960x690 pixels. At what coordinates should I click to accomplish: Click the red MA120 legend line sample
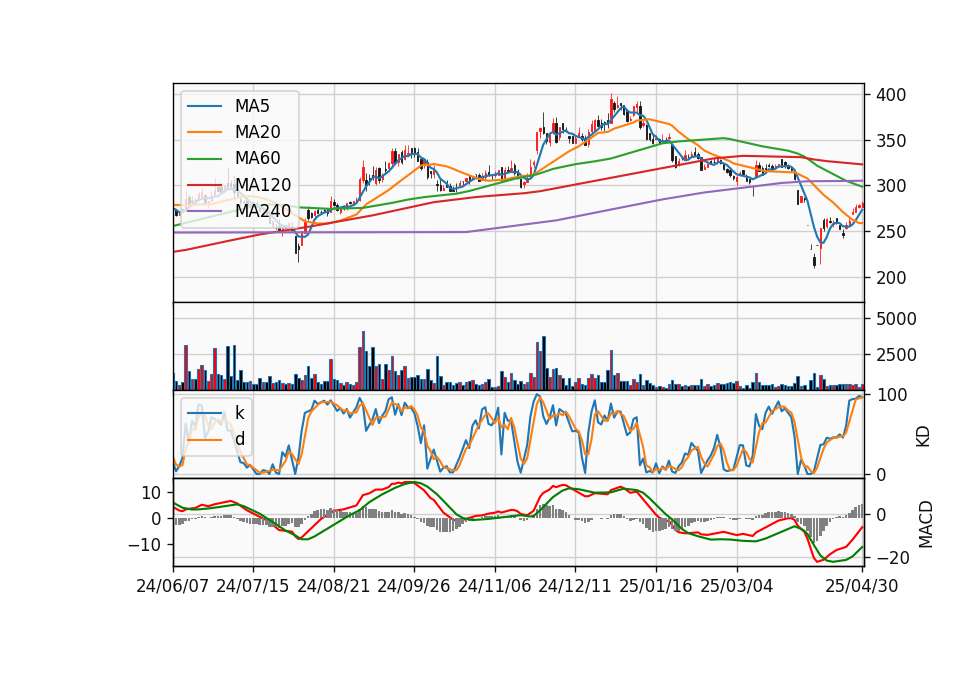click(x=204, y=185)
